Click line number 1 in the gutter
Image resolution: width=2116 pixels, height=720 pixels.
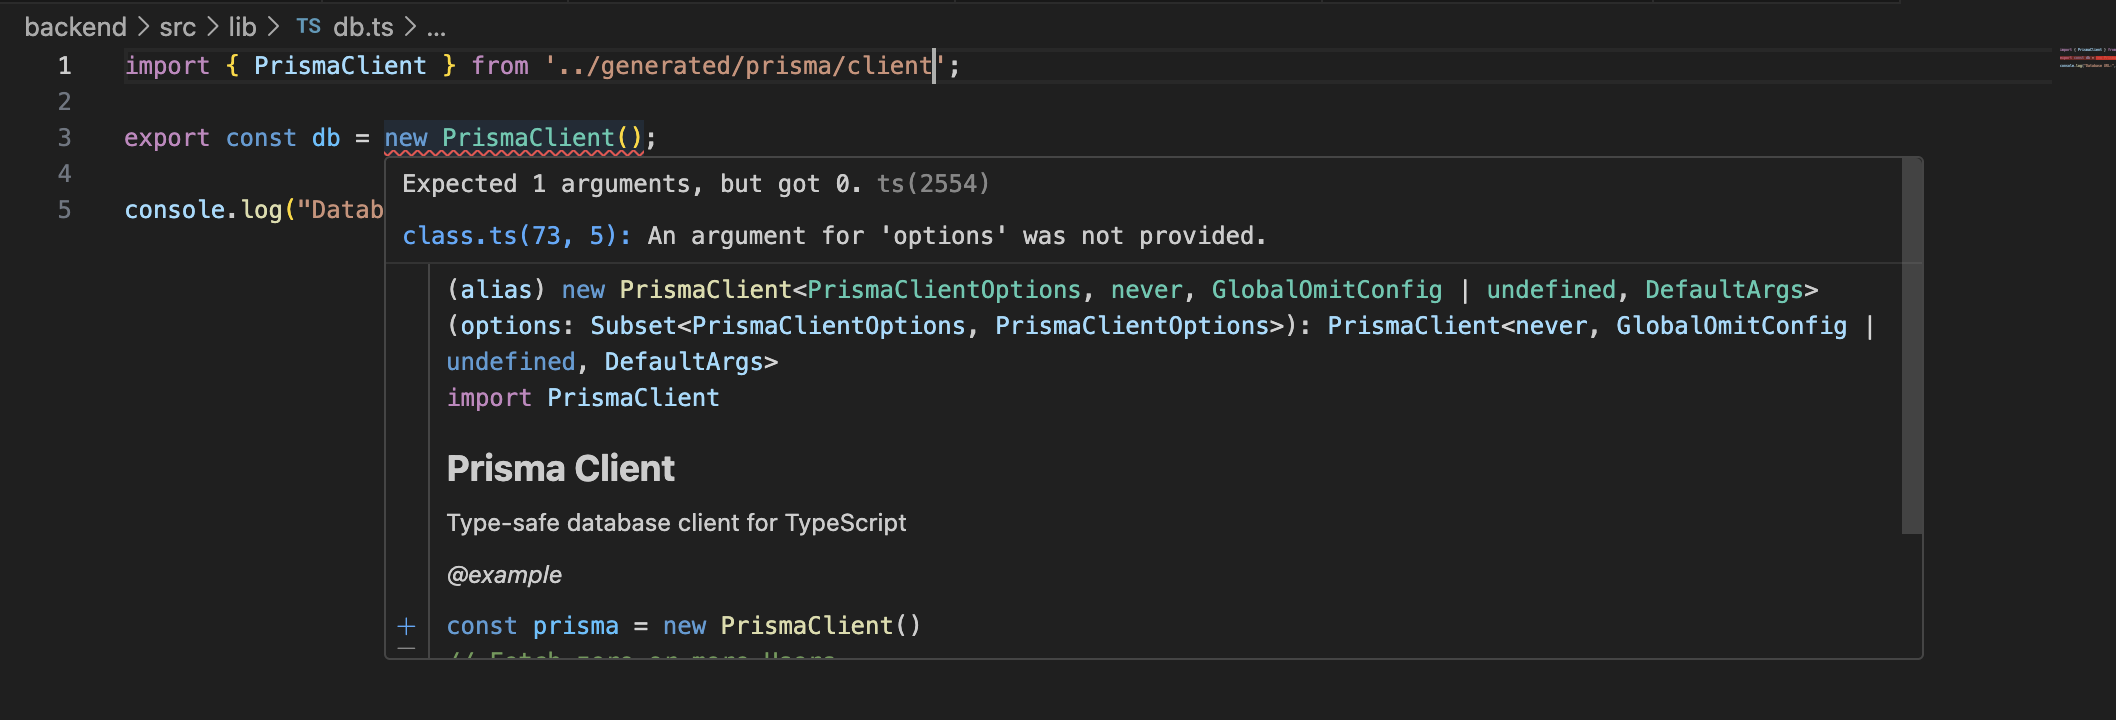(64, 66)
